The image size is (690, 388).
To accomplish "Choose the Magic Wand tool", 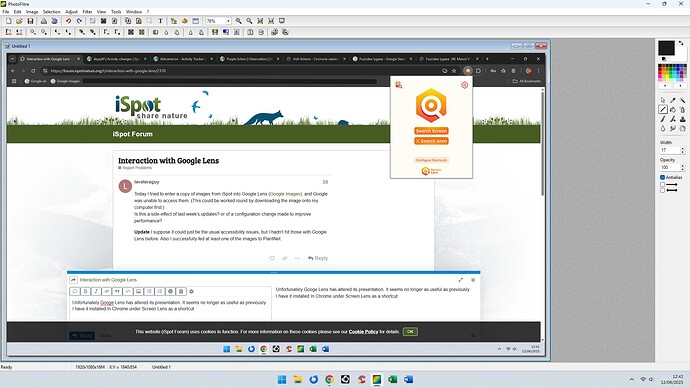I will click(x=682, y=100).
